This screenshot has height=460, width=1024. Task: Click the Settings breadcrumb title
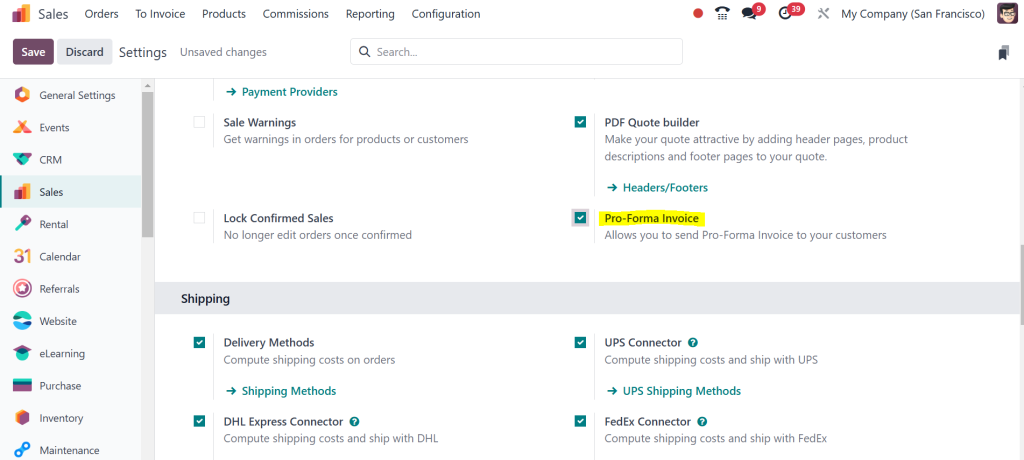tap(143, 52)
